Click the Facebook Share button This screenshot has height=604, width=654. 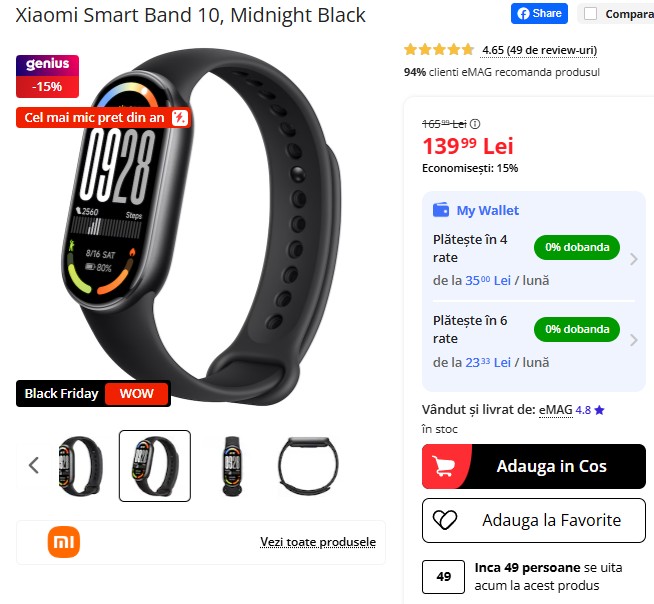tap(539, 14)
